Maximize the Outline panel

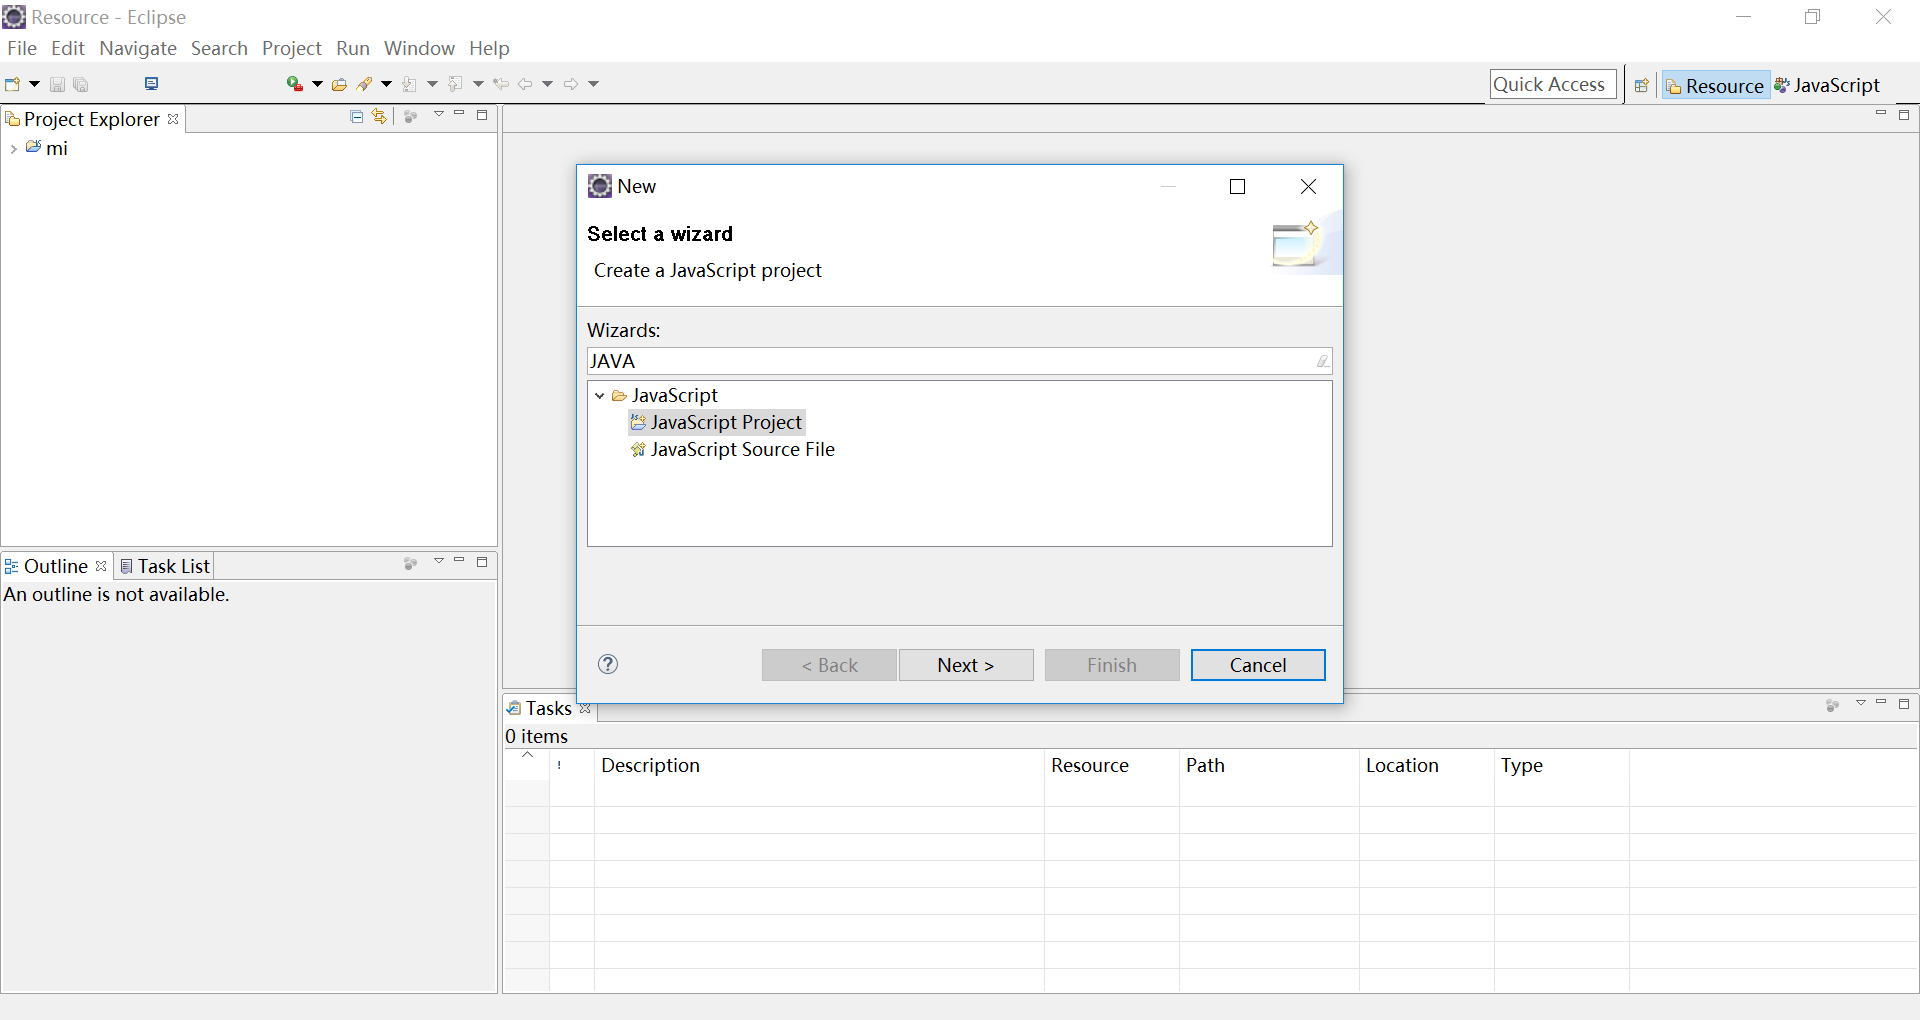tap(482, 562)
